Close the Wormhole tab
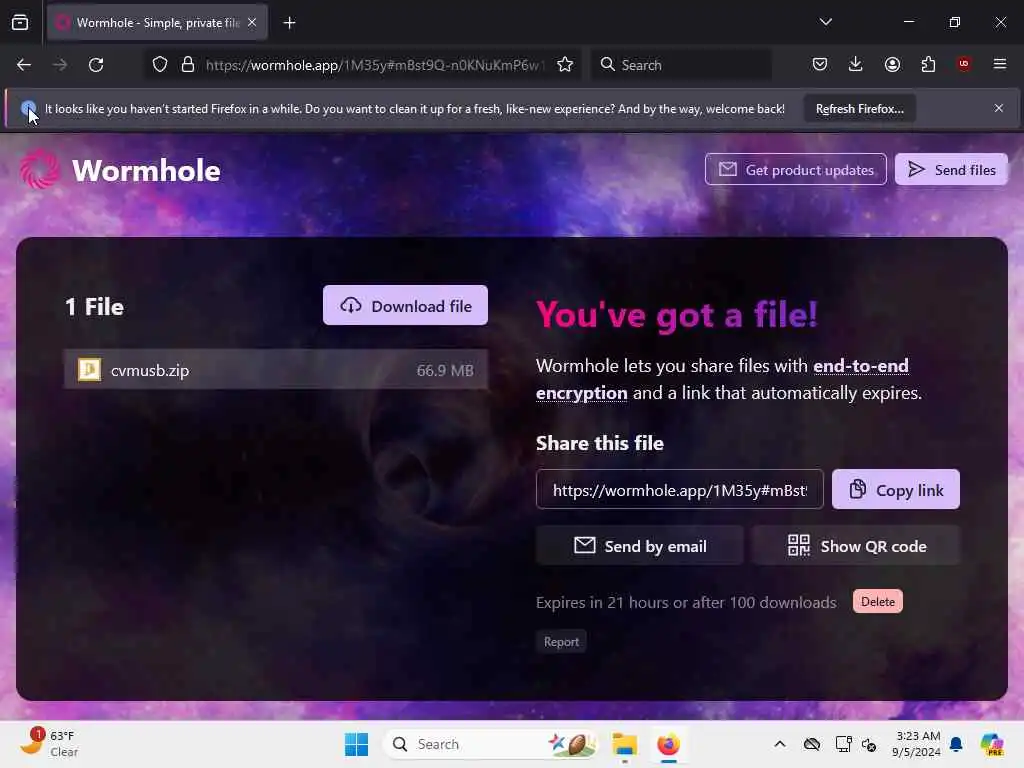1024x768 pixels. [x=252, y=22]
